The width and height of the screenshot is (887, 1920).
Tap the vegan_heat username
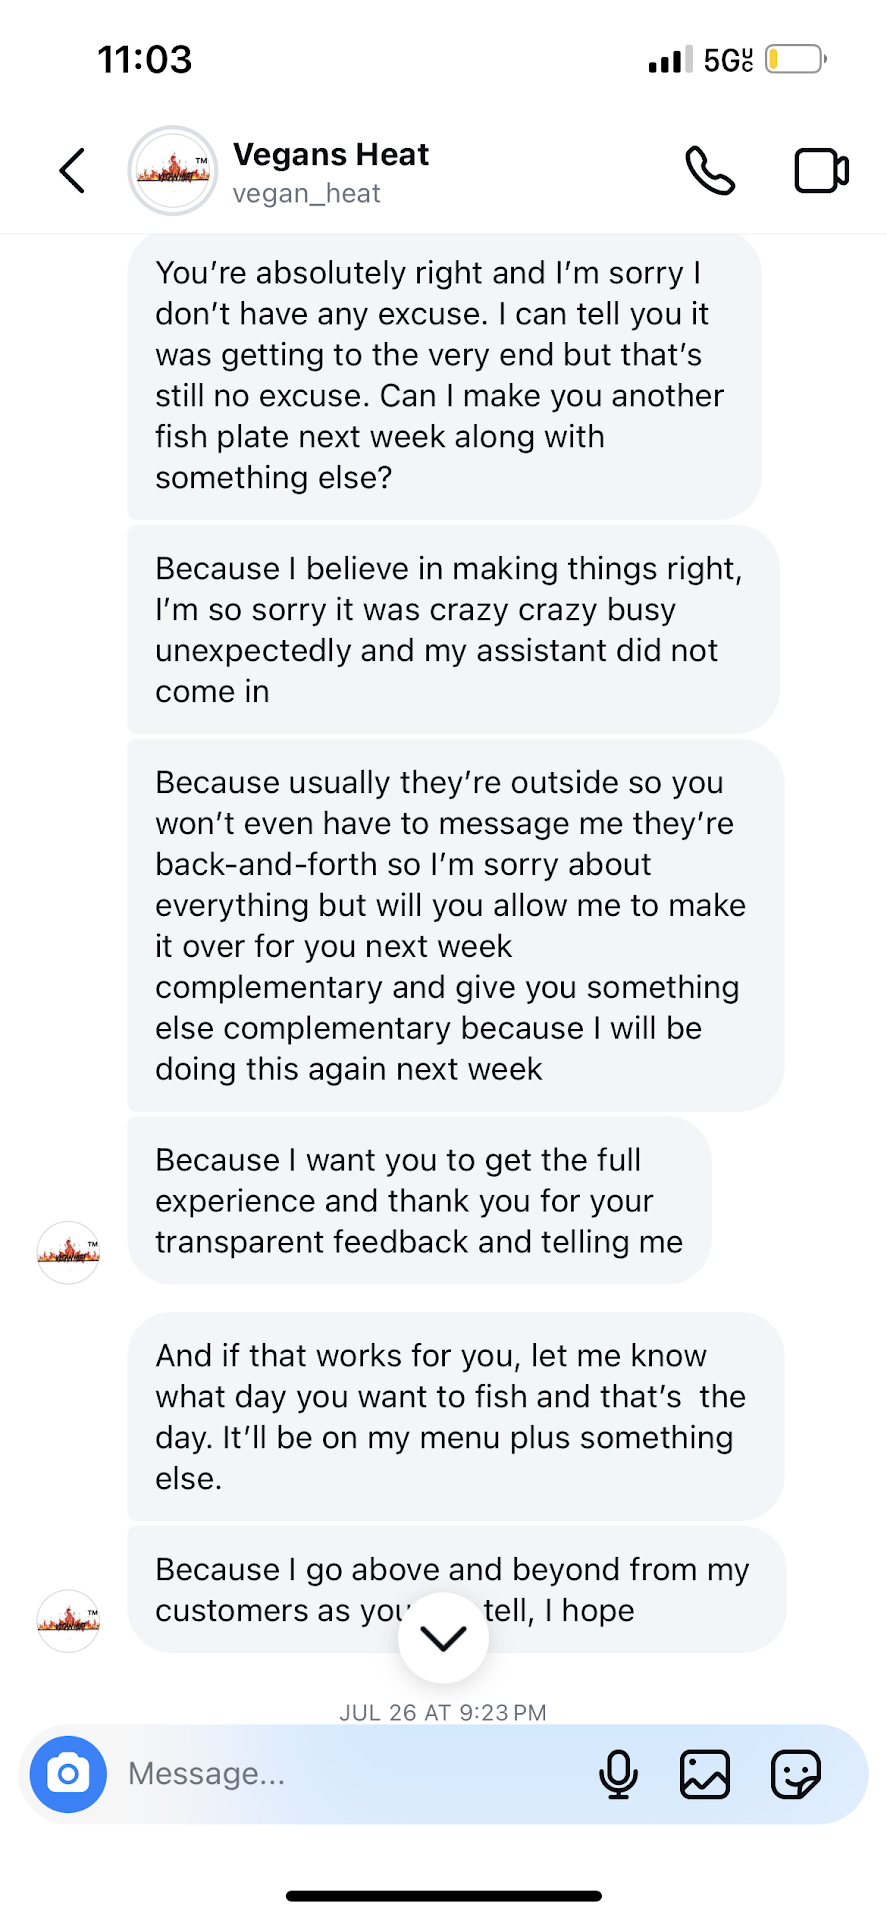(307, 193)
